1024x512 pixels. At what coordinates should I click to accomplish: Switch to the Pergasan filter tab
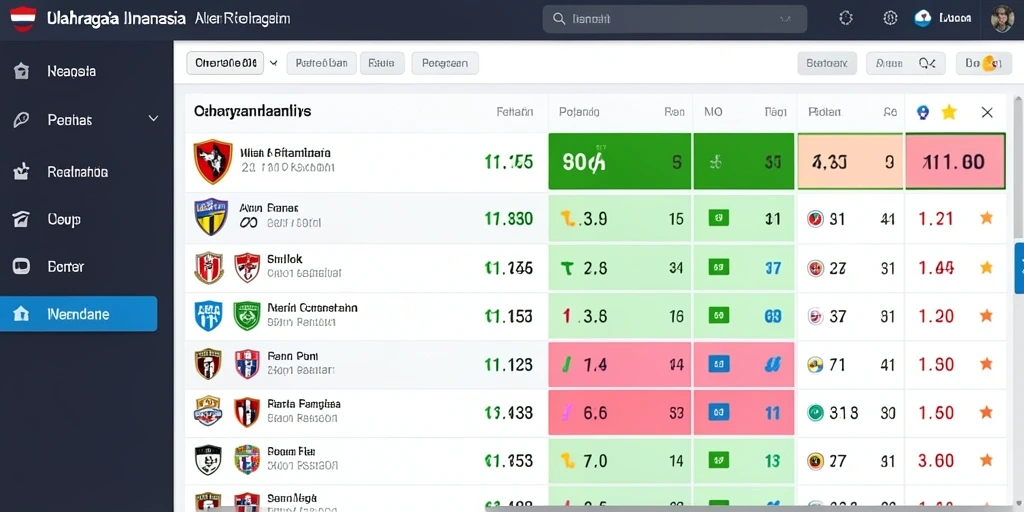[x=445, y=63]
